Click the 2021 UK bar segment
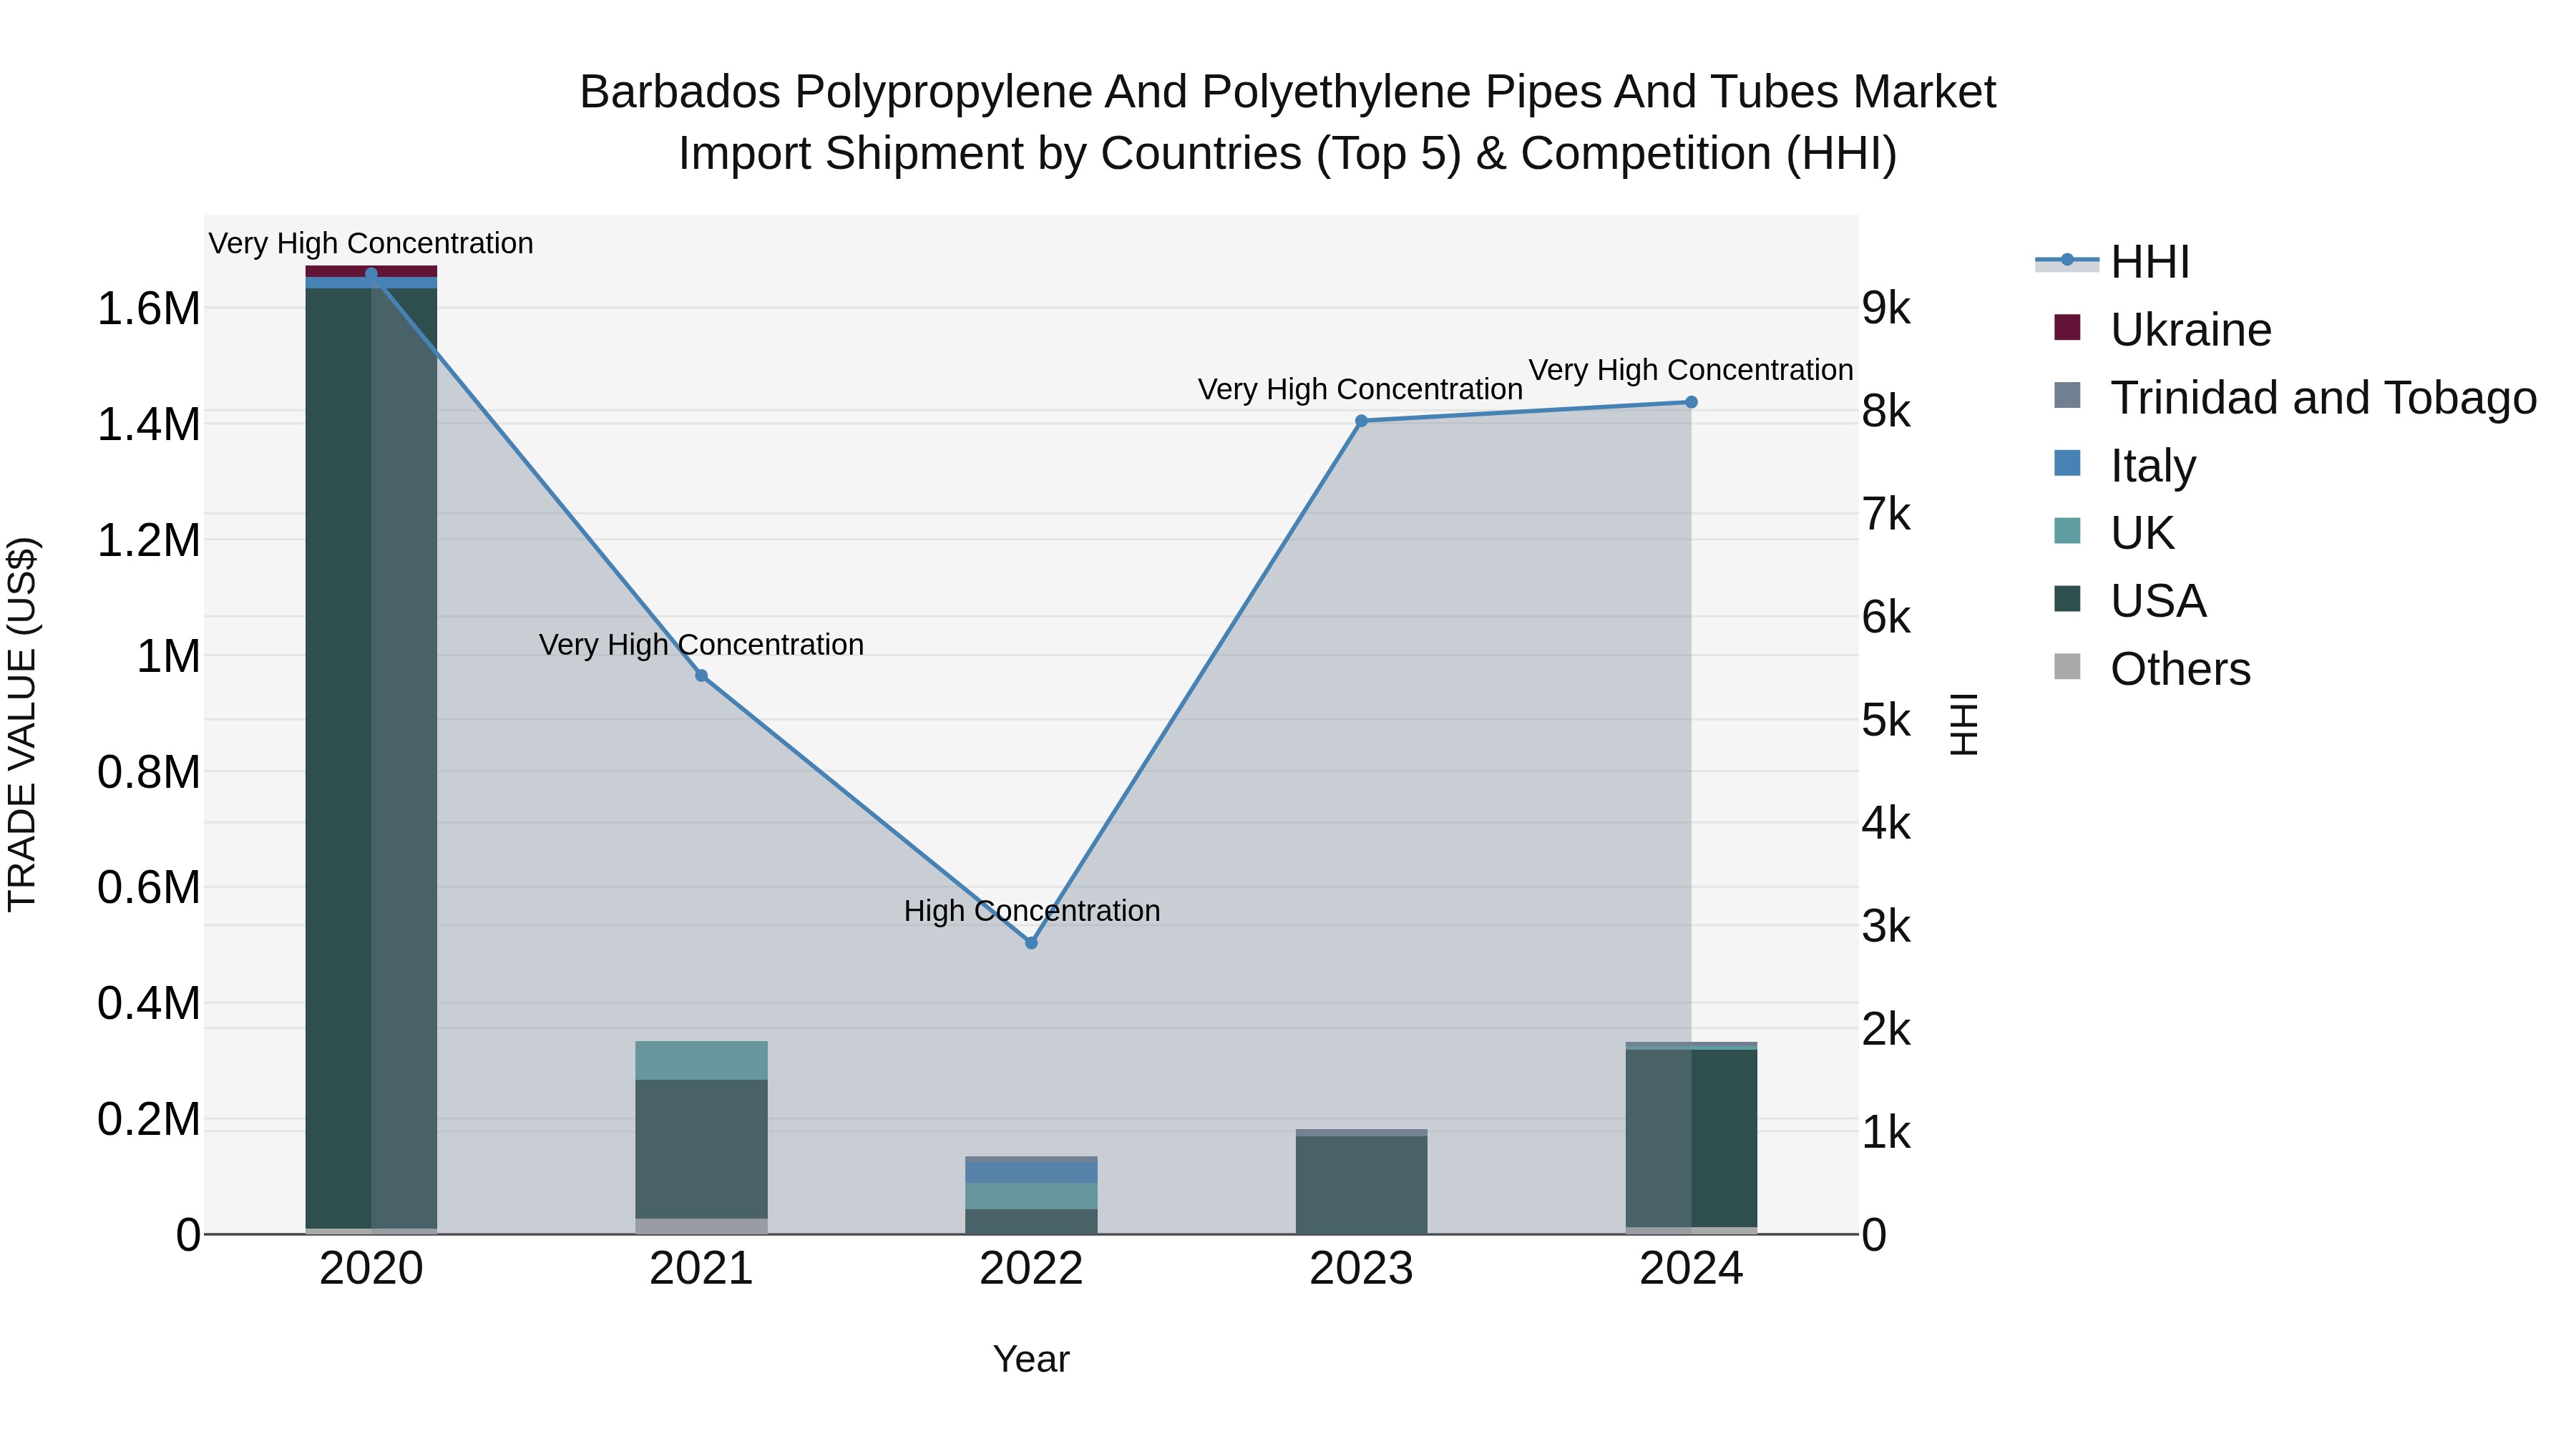This screenshot has width=2576, height=1449. pos(701,1060)
